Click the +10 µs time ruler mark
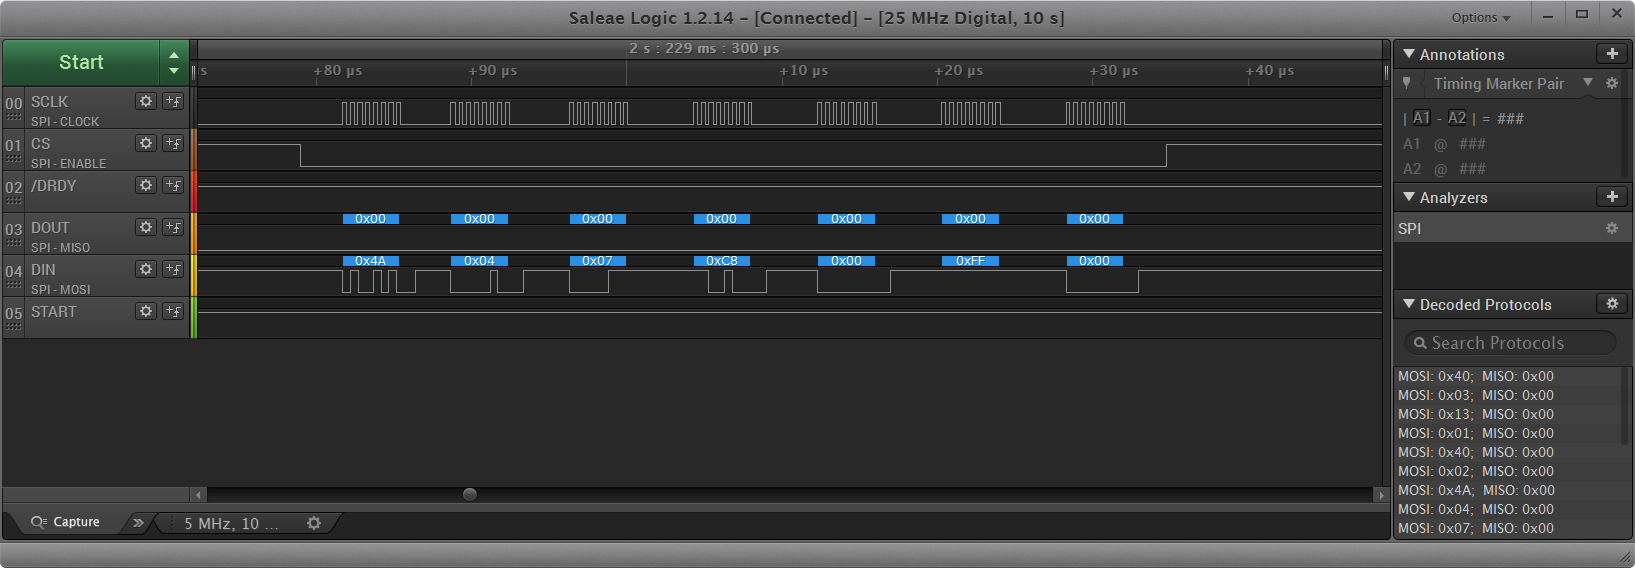 click(804, 71)
